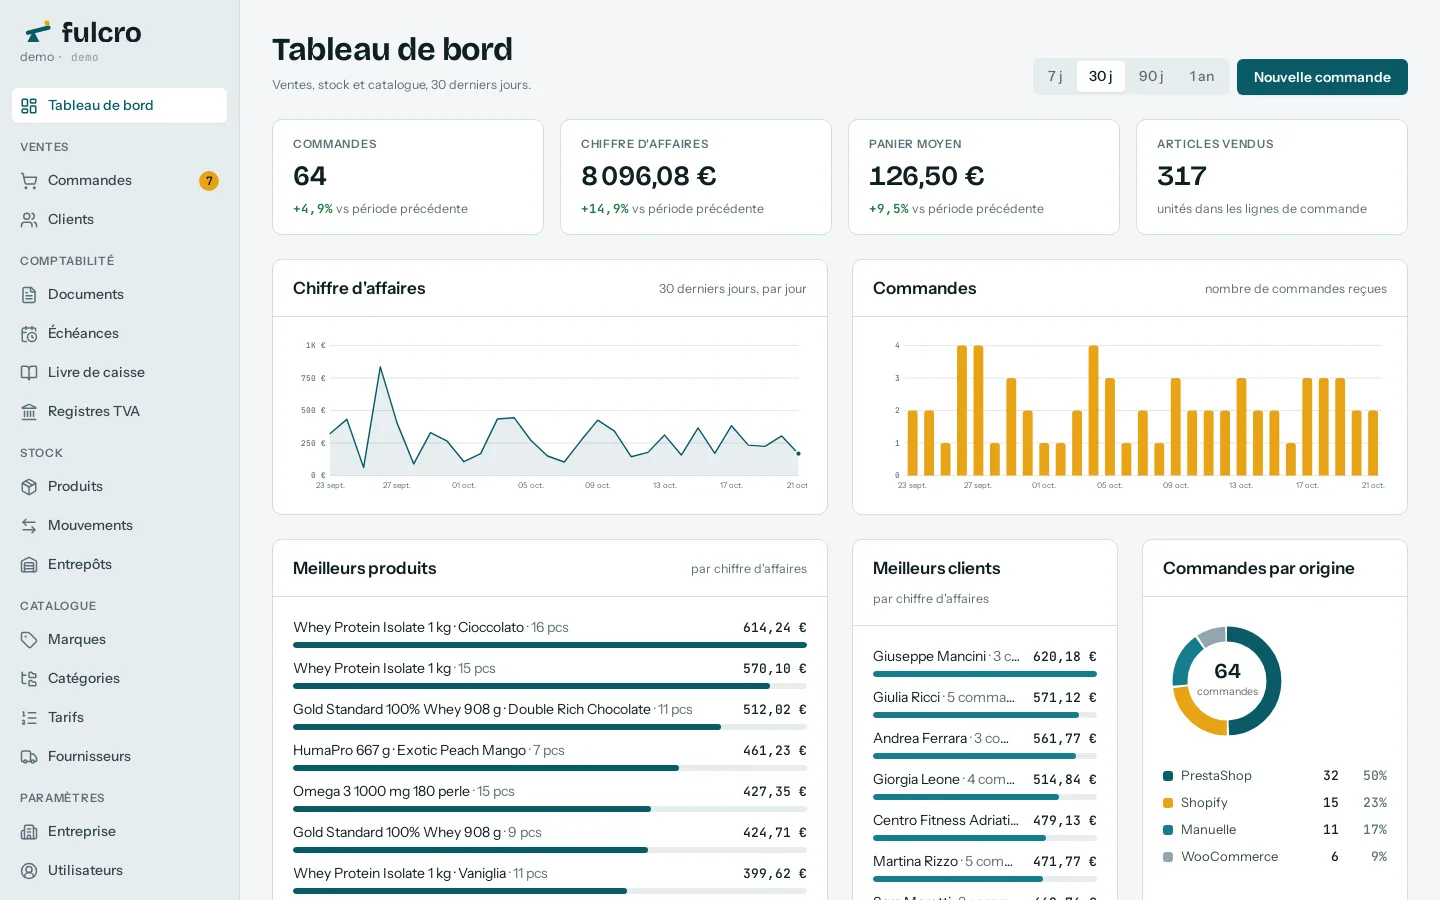Image resolution: width=1440 pixels, height=900 pixels.
Task: Click the Whey Protein Isolate Cioccolato row
Action: (x=550, y=634)
